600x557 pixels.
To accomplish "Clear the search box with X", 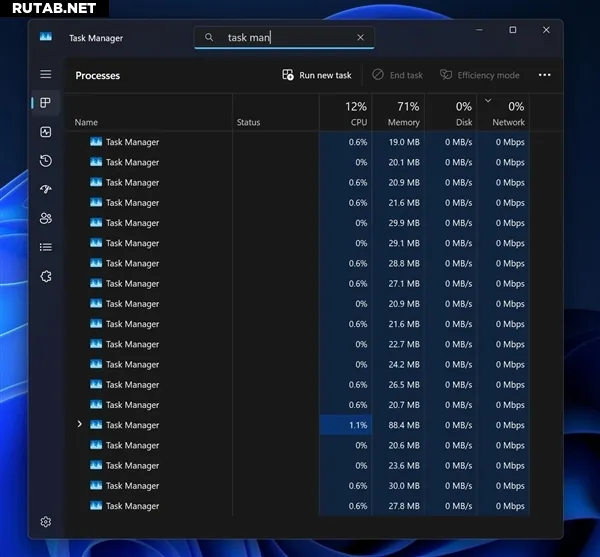I will pyautogui.click(x=360, y=38).
